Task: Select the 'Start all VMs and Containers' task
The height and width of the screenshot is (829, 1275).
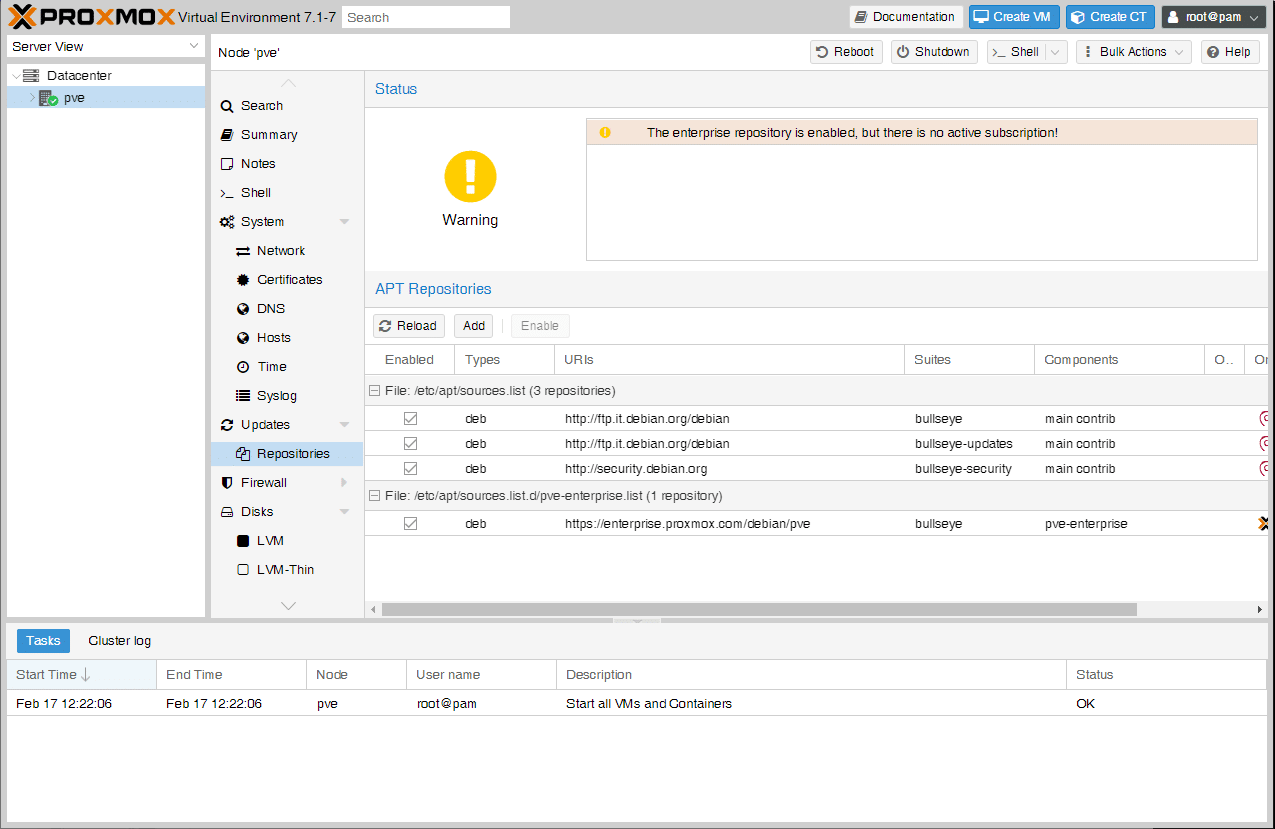Action: click(x=637, y=704)
